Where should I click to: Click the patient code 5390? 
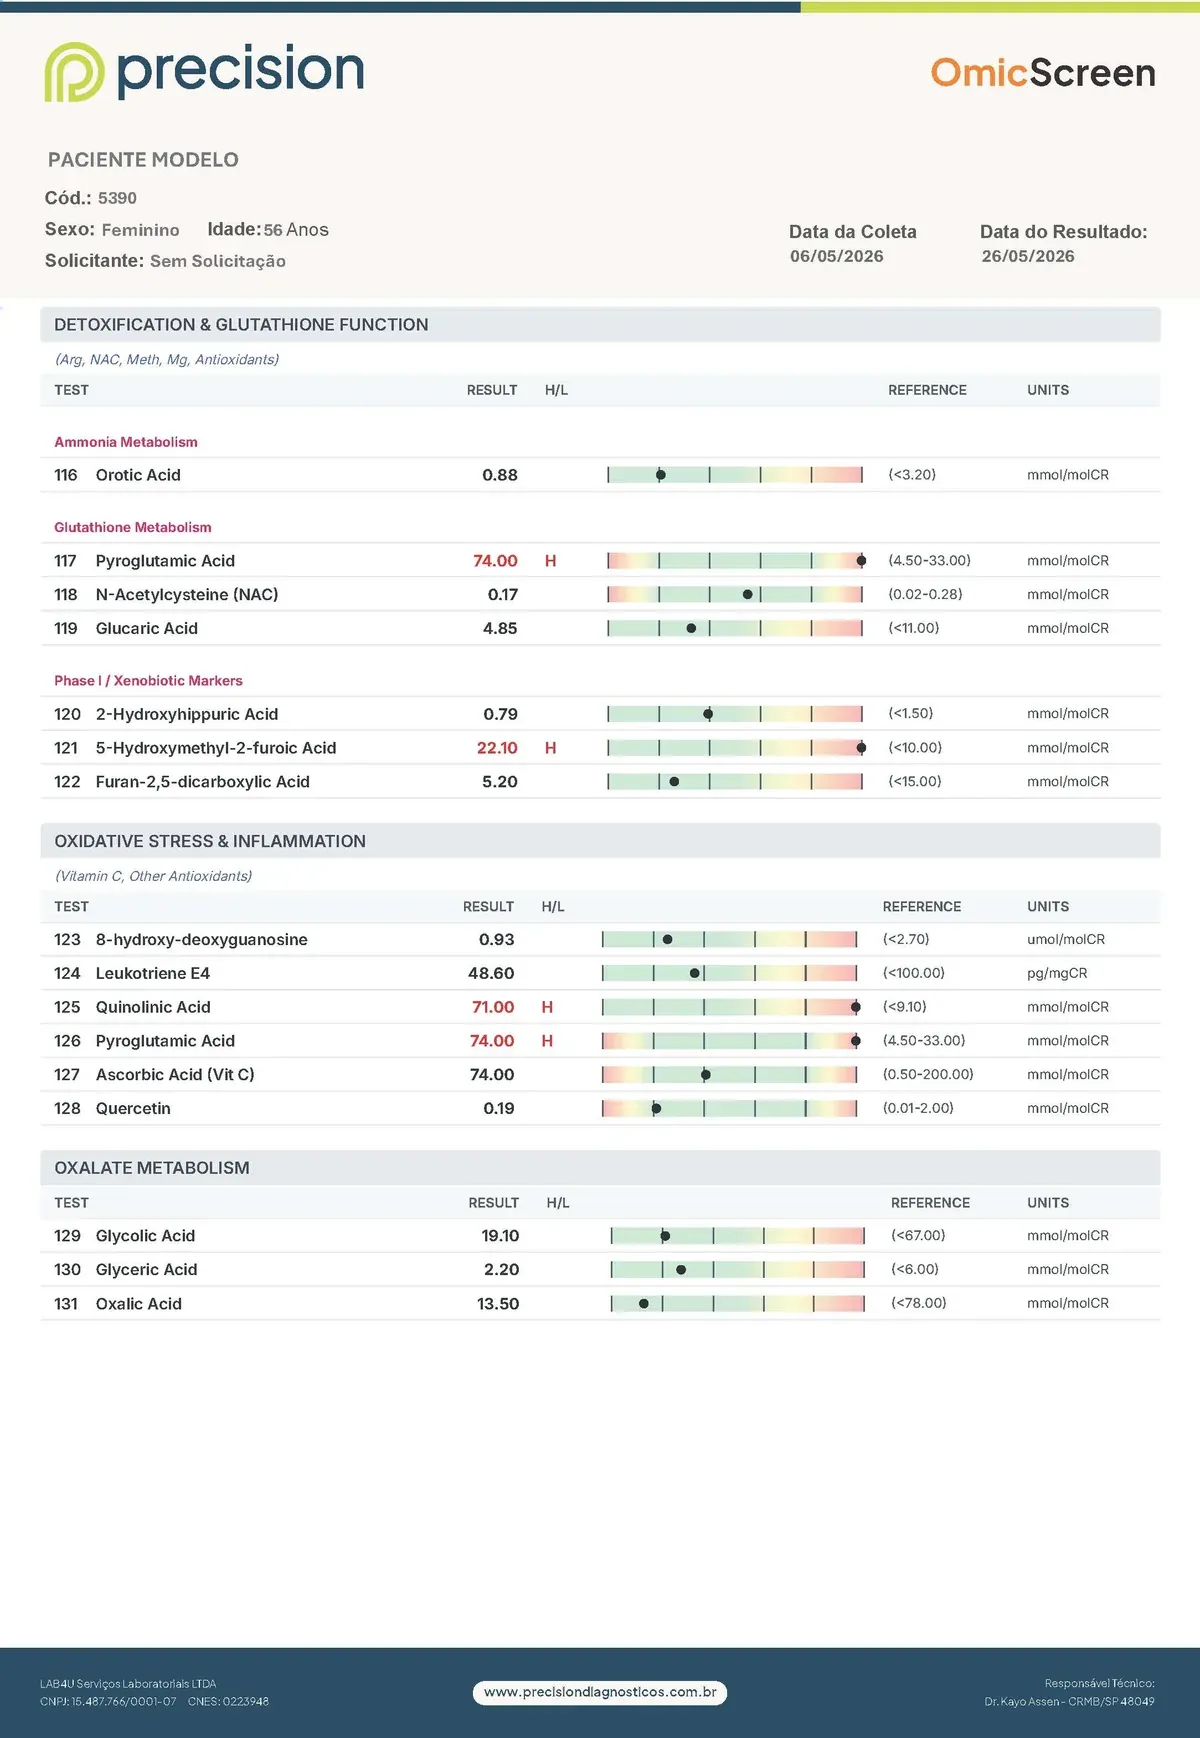pos(117,198)
